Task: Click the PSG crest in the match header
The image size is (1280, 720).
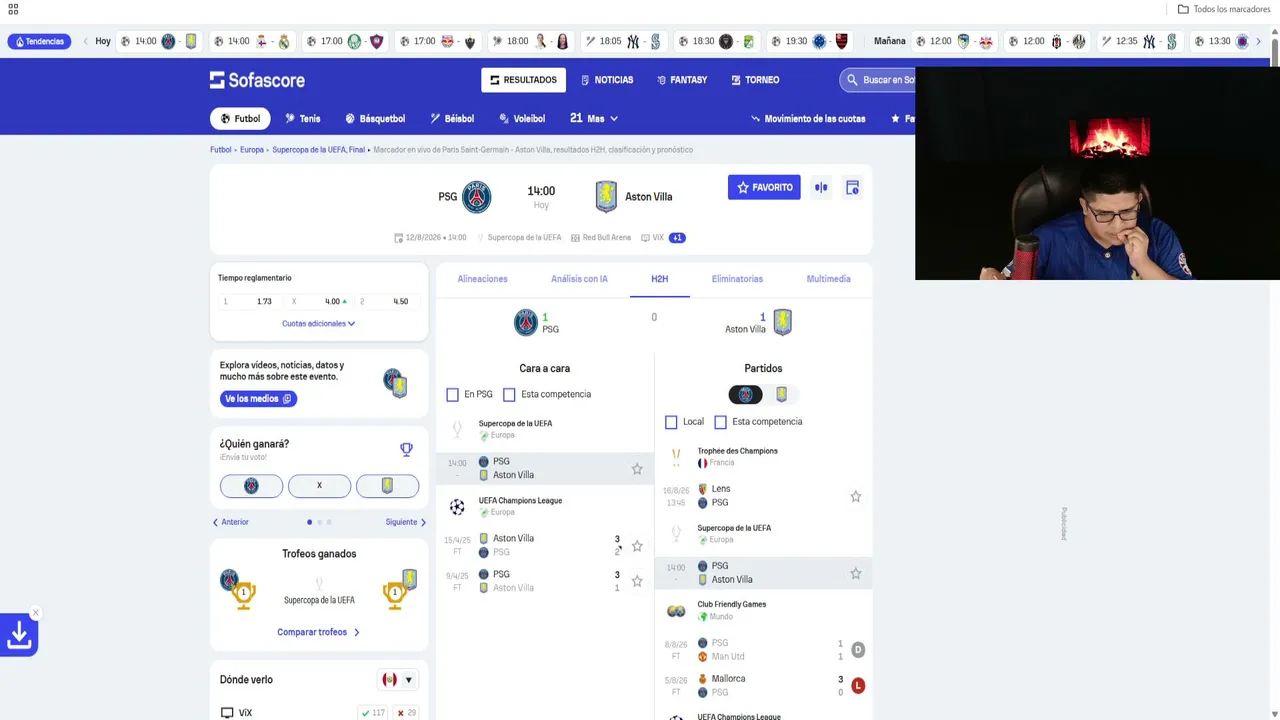Action: 477,197
